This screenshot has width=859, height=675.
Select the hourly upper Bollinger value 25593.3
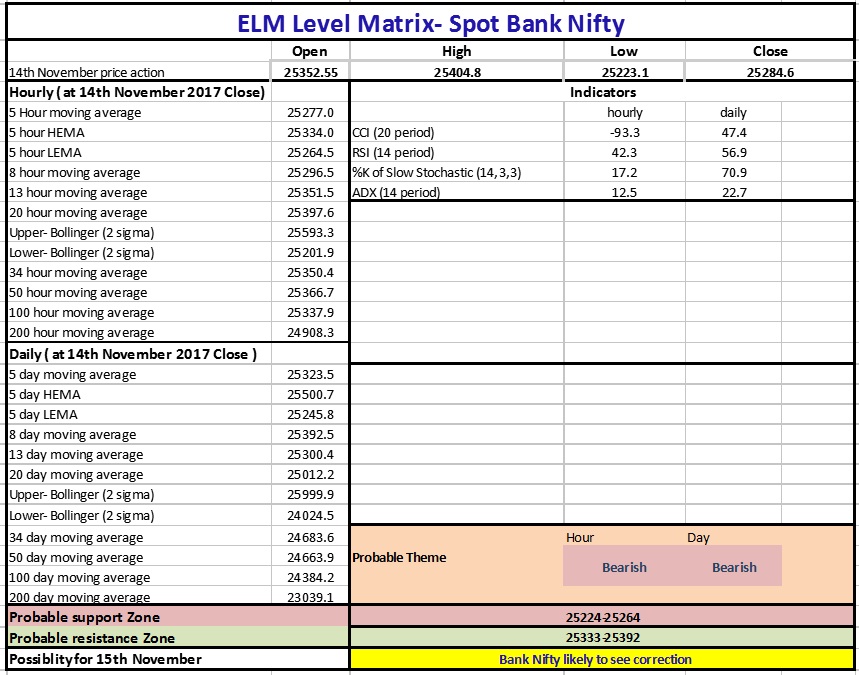tap(310, 232)
